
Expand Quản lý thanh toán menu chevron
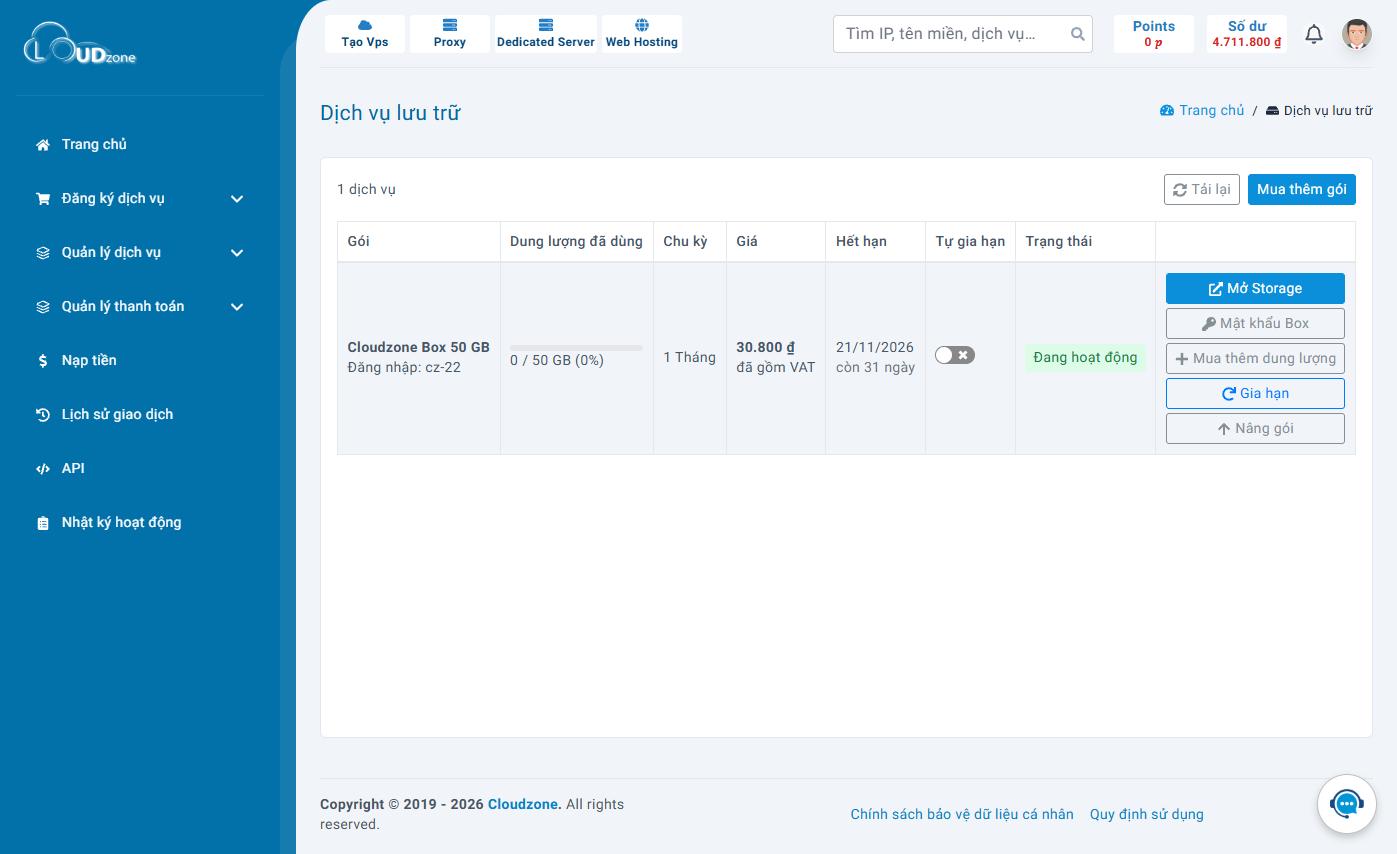237,307
